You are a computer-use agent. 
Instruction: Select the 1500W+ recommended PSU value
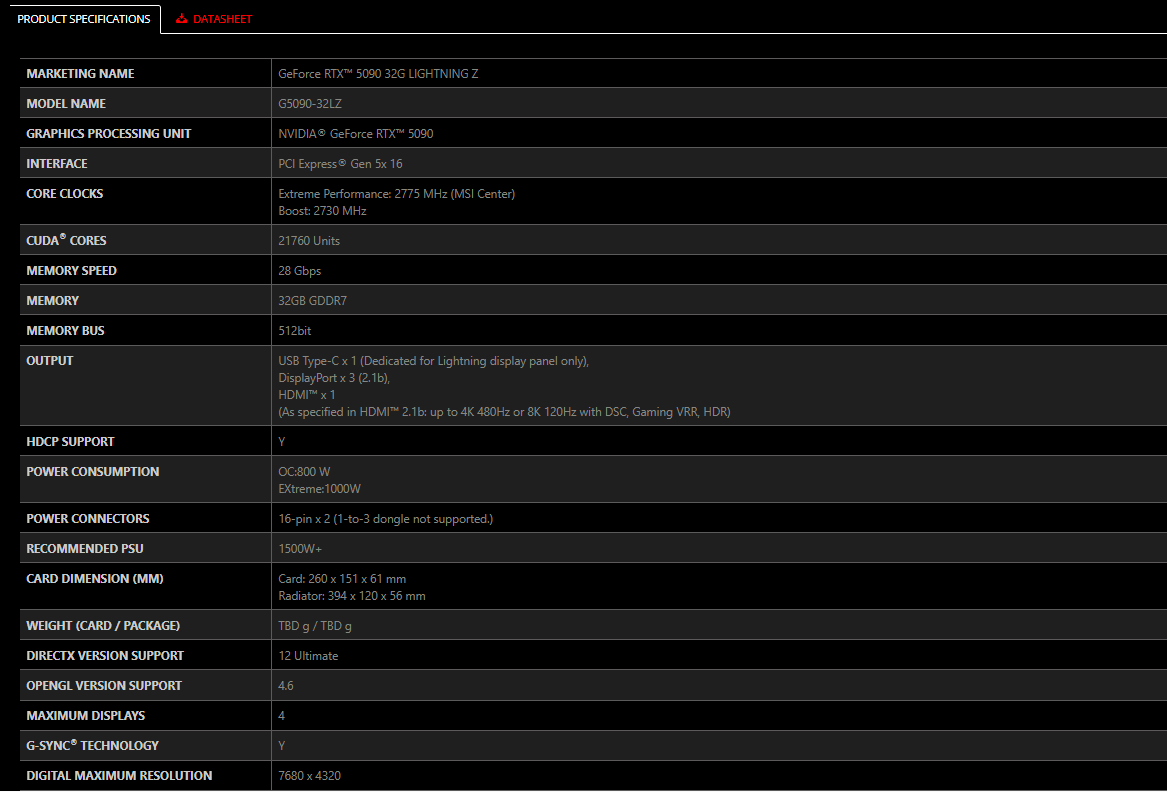coord(300,549)
